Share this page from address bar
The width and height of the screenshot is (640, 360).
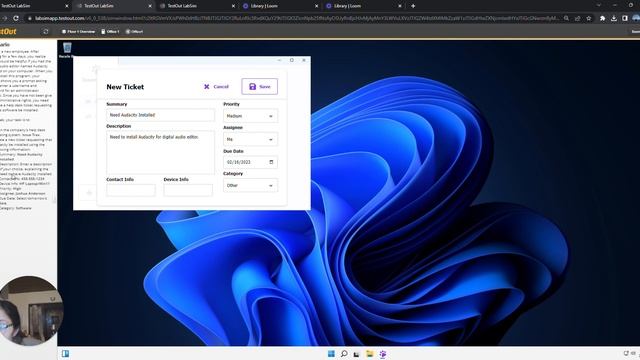tap(578, 18)
